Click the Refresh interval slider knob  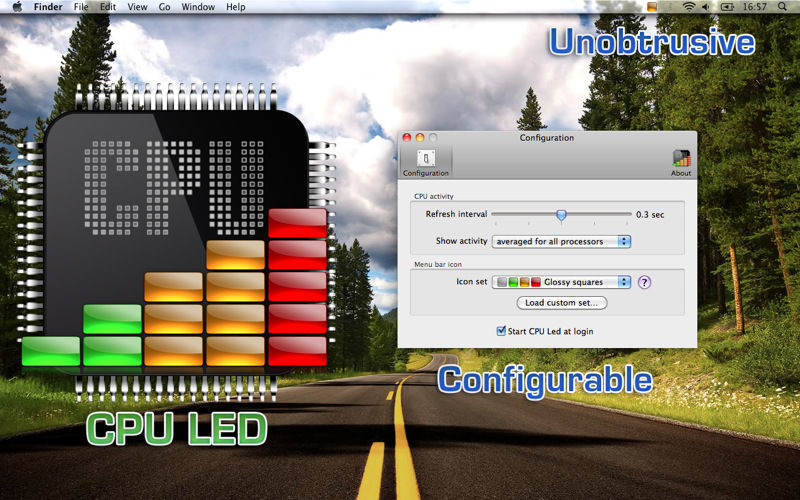tap(561, 215)
